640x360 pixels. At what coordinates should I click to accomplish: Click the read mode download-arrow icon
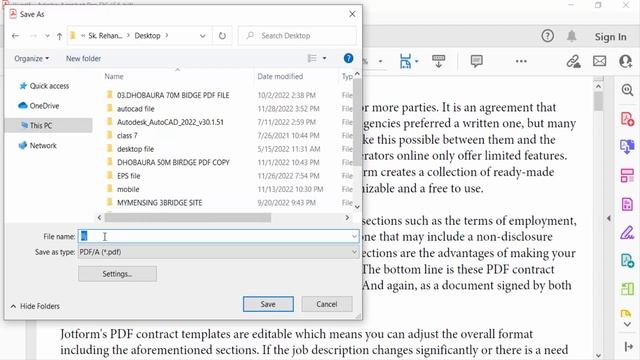(x=438, y=61)
